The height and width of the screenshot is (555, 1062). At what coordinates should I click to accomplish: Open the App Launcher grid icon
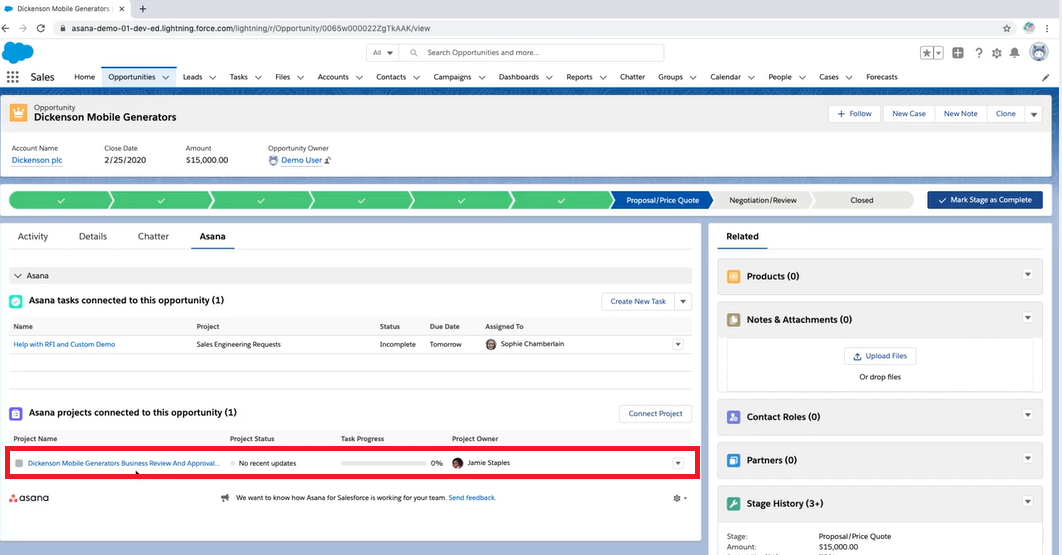pos(12,77)
